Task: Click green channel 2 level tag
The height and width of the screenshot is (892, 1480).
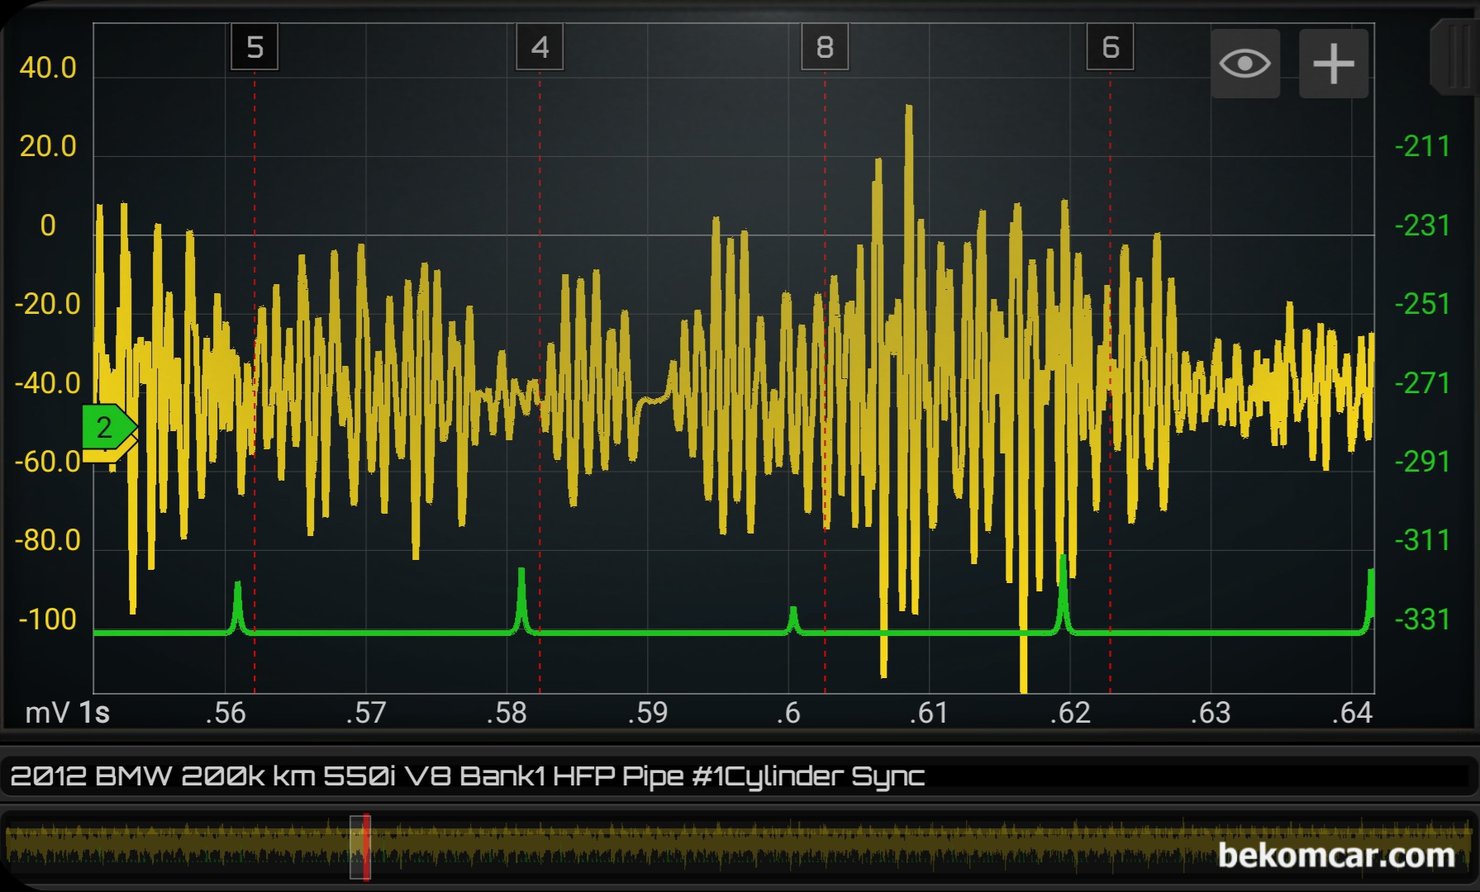Action: click(106, 428)
